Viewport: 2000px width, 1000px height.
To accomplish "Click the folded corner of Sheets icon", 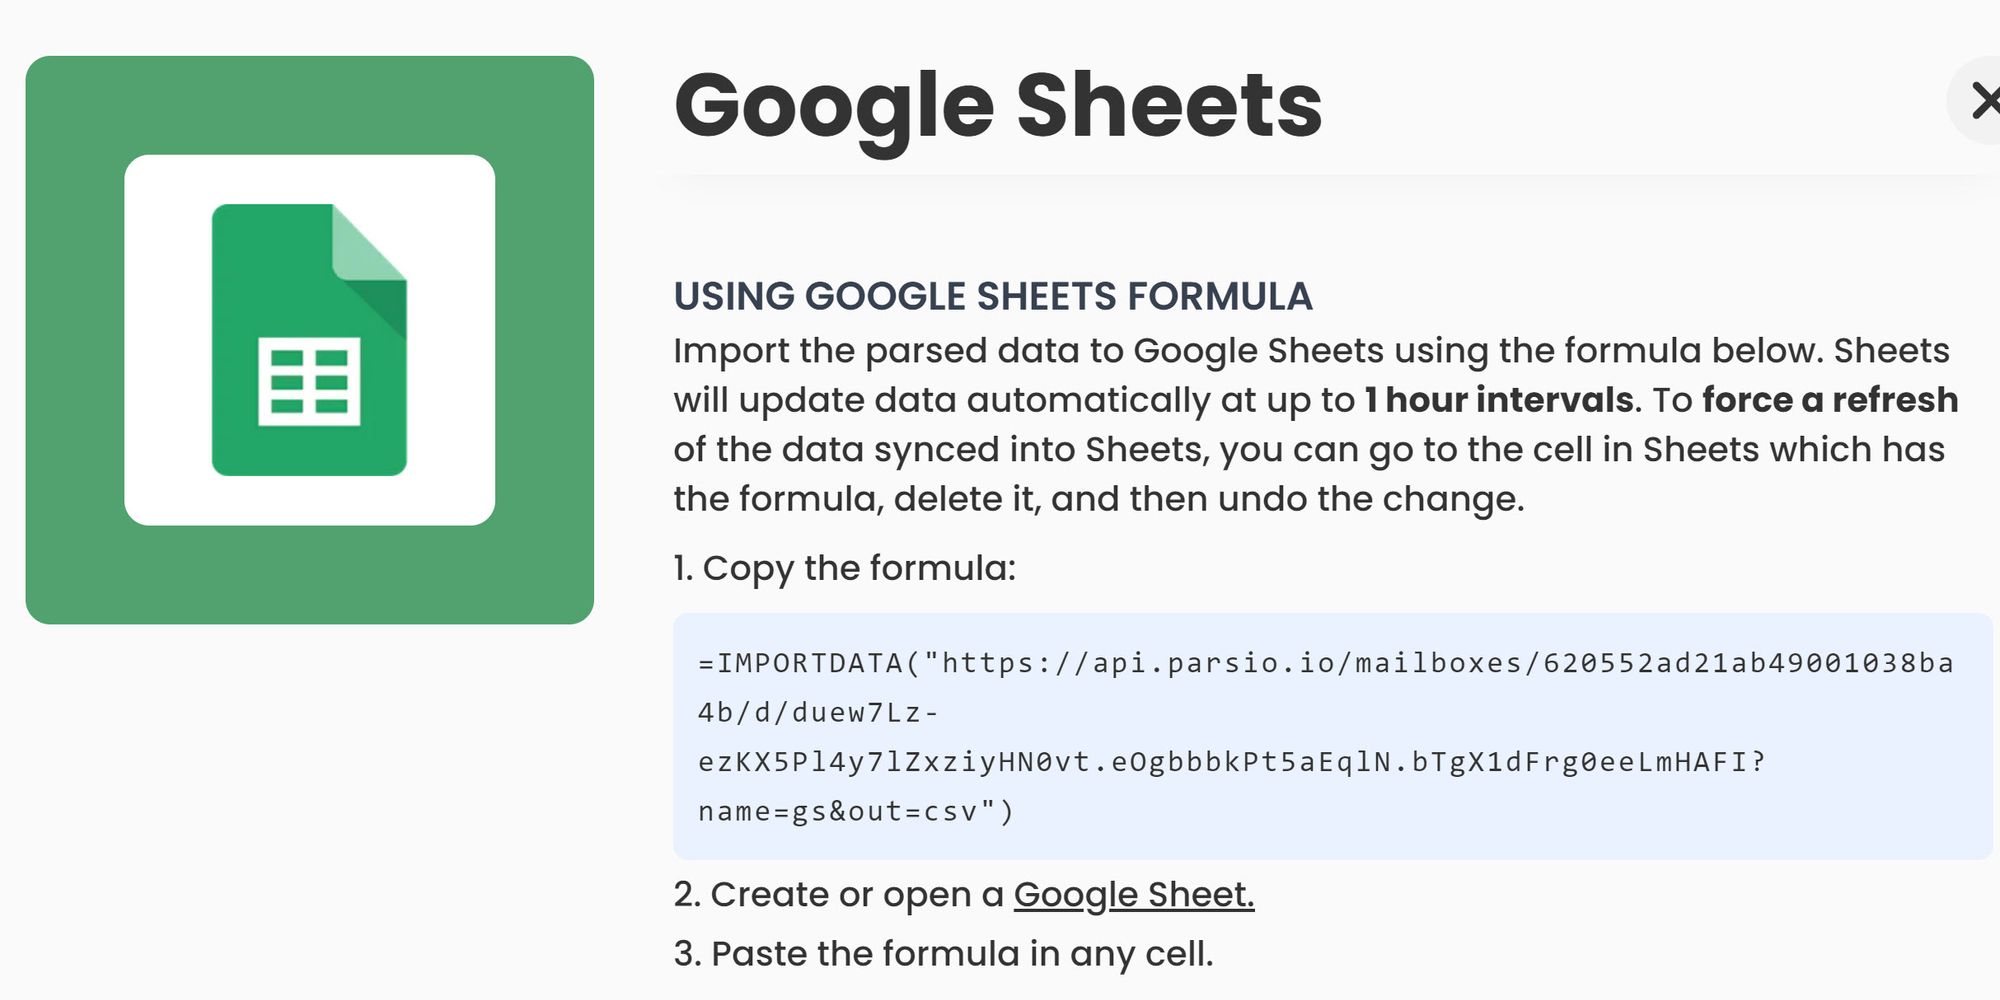I will (368, 243).
